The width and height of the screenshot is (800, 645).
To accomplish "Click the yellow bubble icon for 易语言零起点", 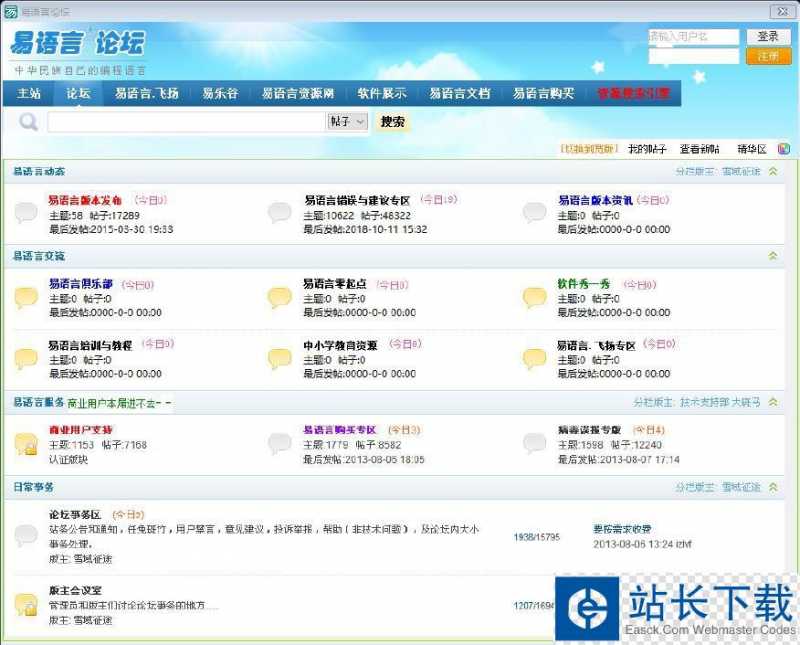I will coord(280,297).
